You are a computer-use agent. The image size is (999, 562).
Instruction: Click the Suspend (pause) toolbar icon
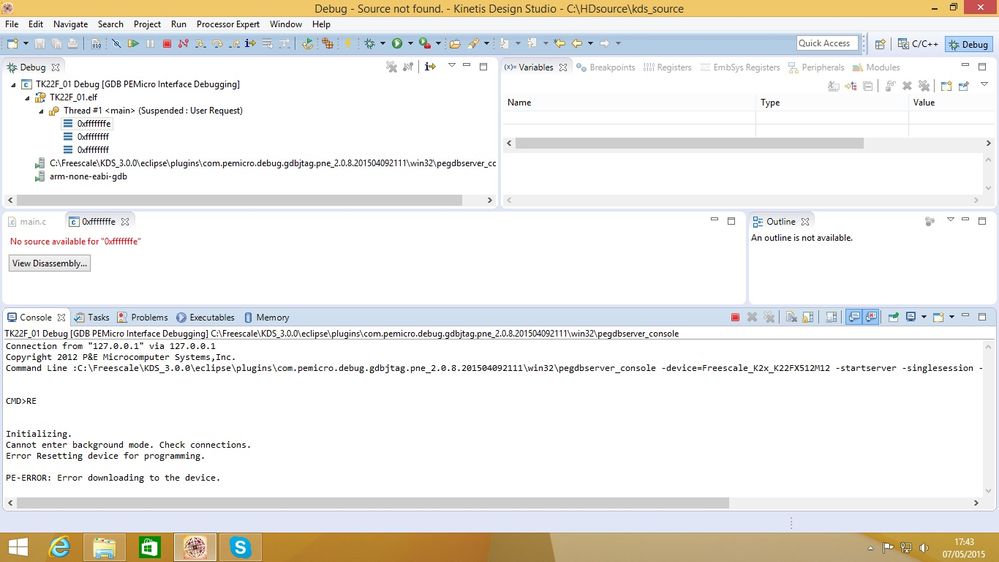[x=150, y=43]
